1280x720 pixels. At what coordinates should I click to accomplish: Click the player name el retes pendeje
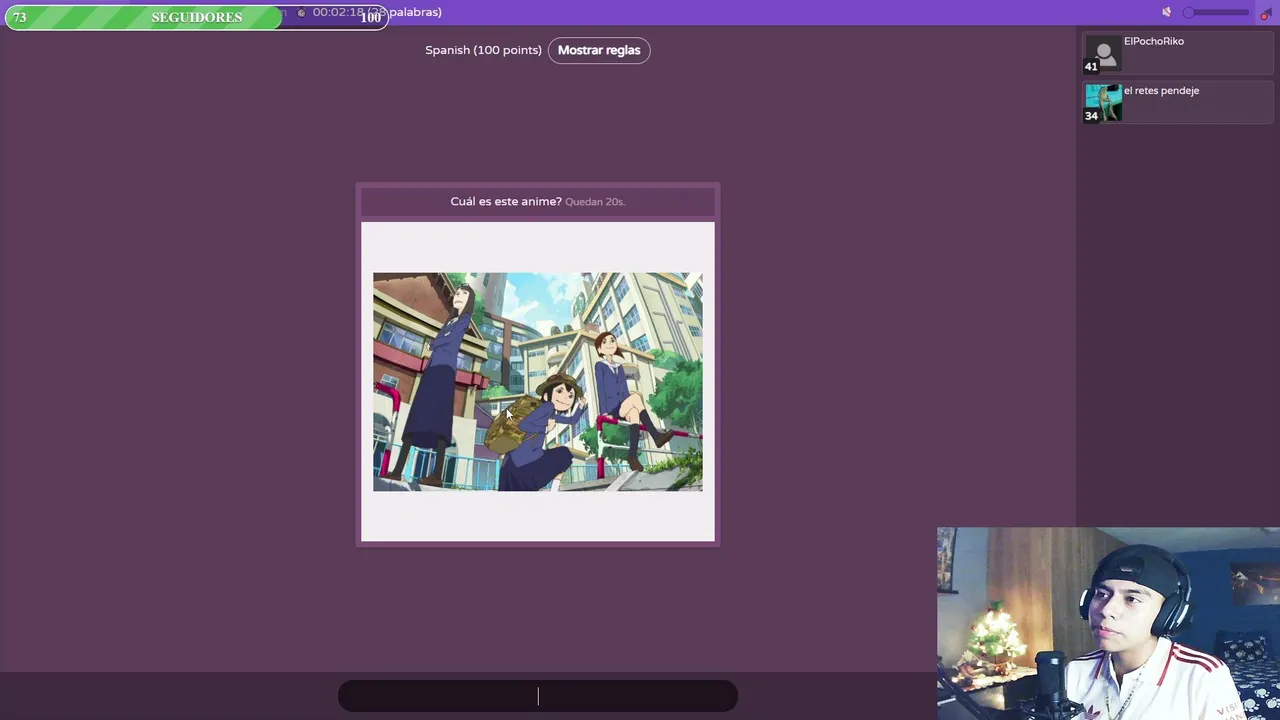[1161, 90]
